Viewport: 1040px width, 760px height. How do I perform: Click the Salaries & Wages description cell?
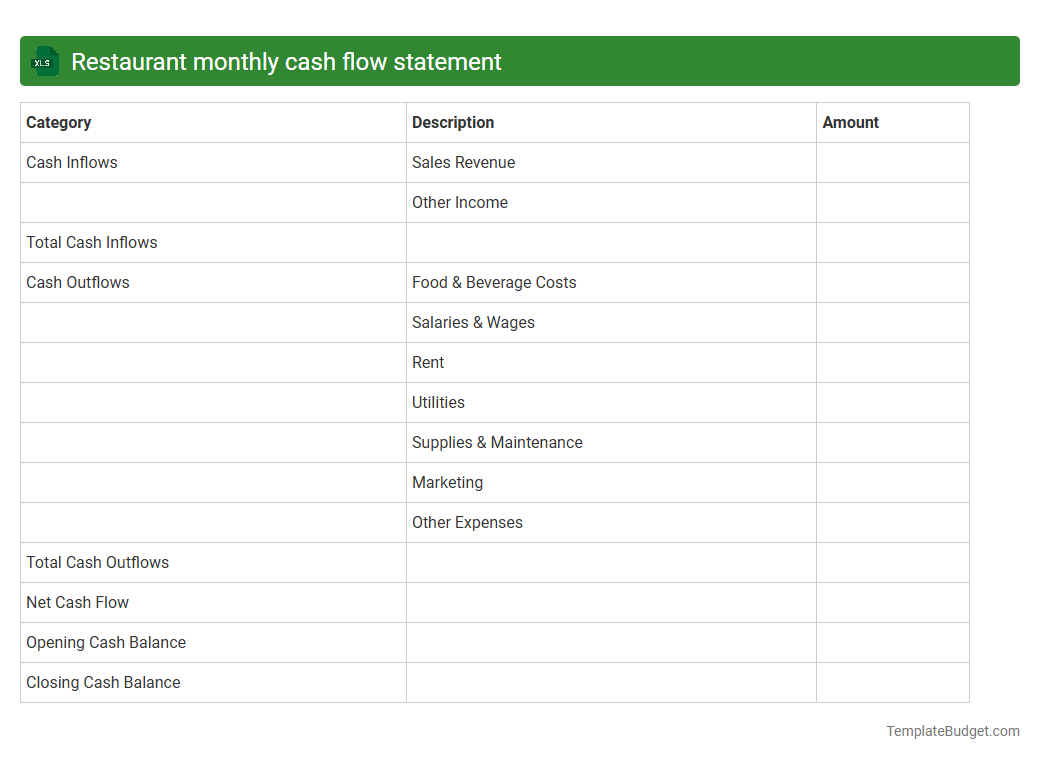473,322
